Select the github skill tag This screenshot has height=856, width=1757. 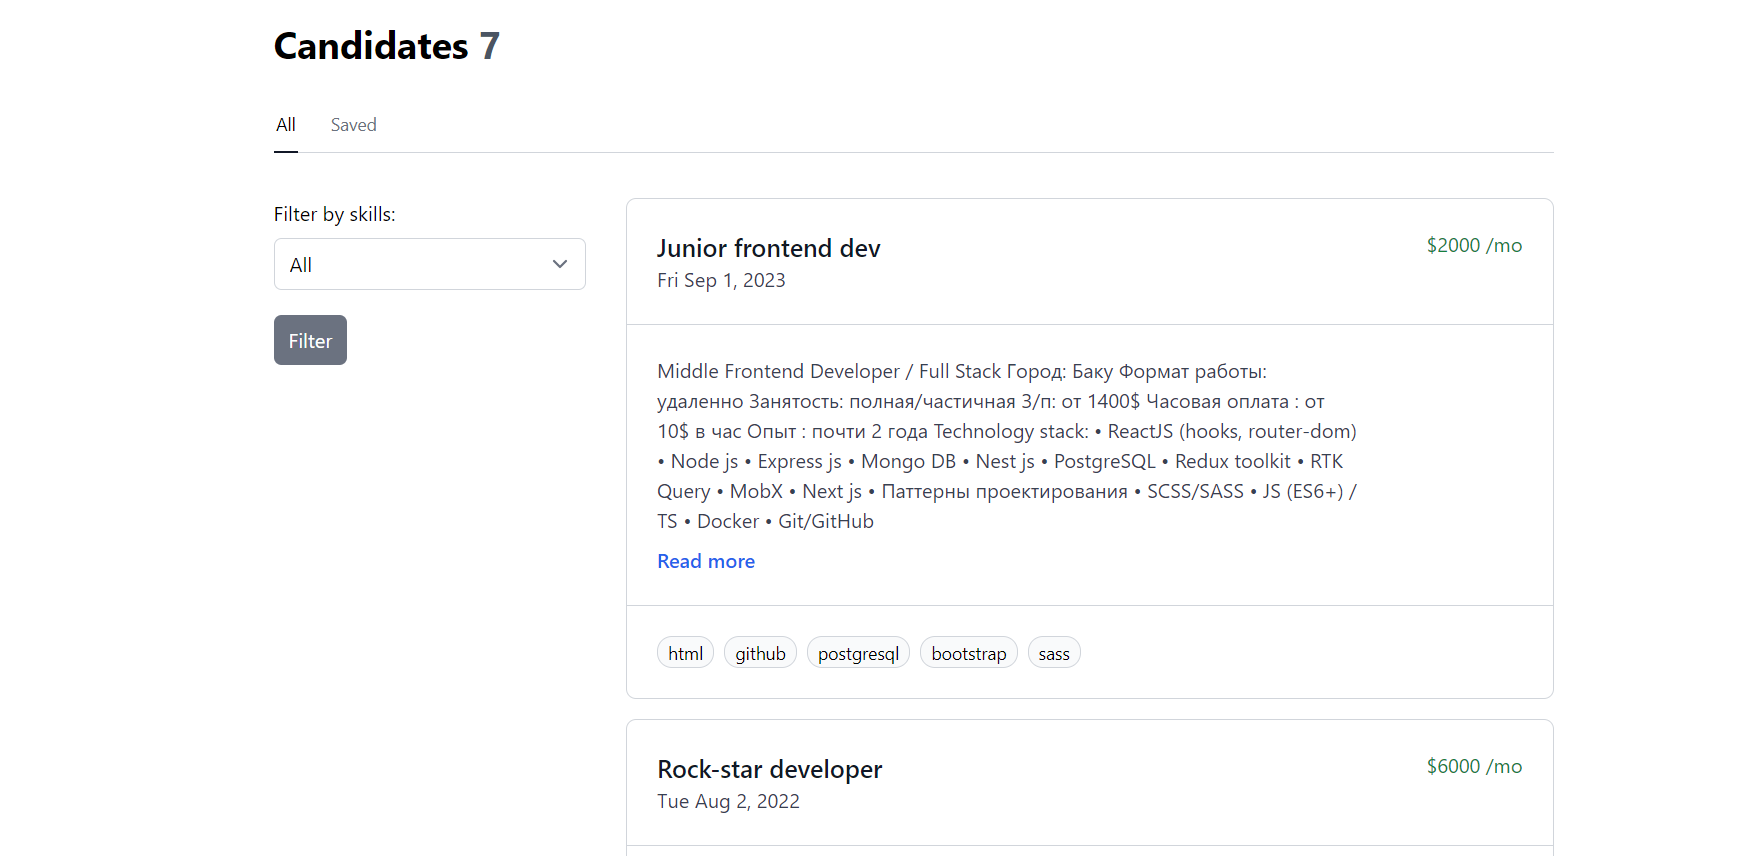click(760, 653)
